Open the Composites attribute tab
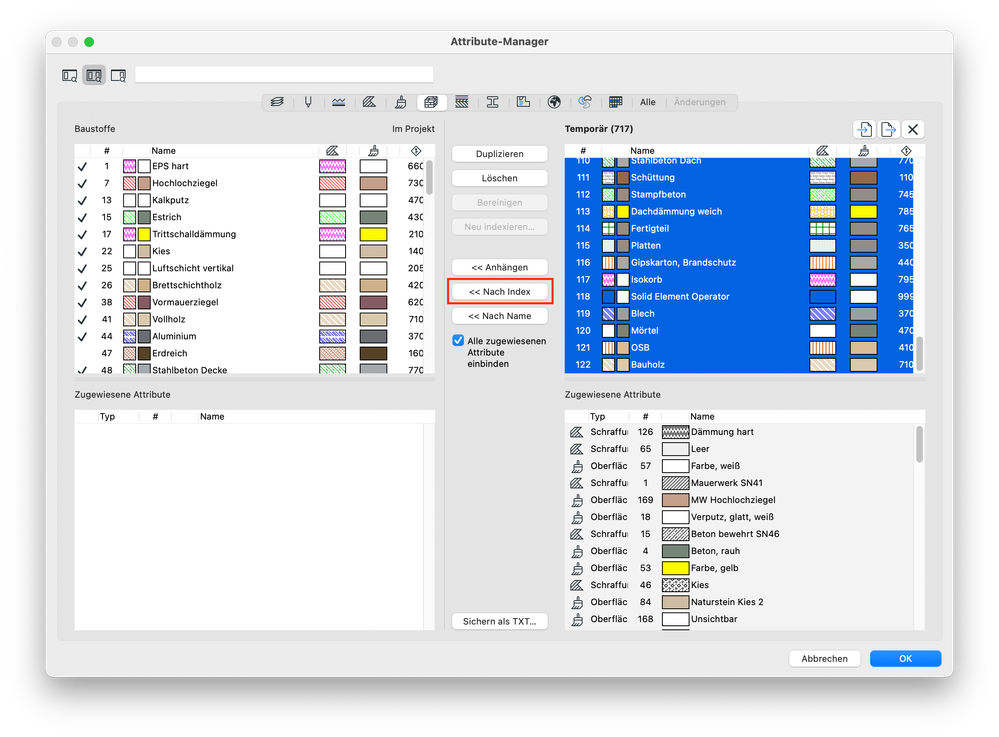The height and width of the screenshot is (737, 999). point(462,102)
